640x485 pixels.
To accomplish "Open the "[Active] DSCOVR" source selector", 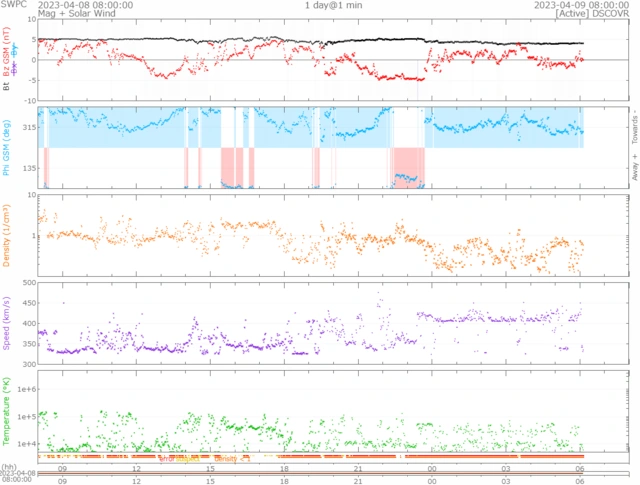I will (592, 13).
